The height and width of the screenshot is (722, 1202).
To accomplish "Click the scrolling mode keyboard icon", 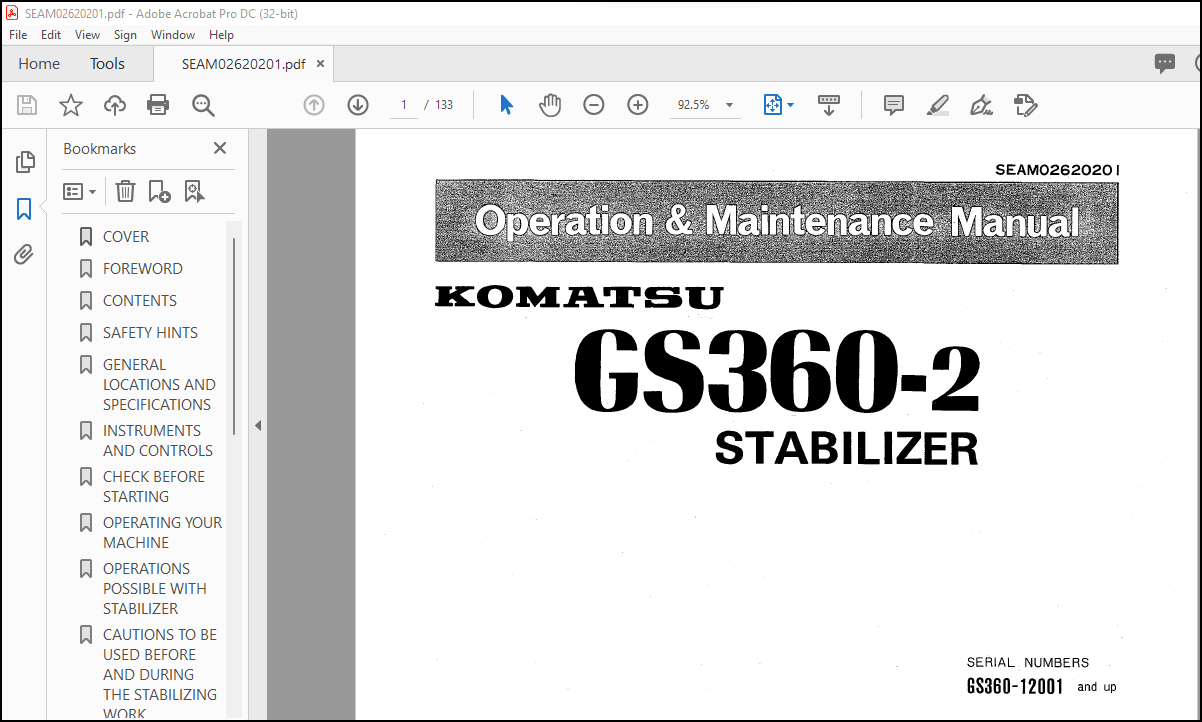I will click(x=829, y=105).
